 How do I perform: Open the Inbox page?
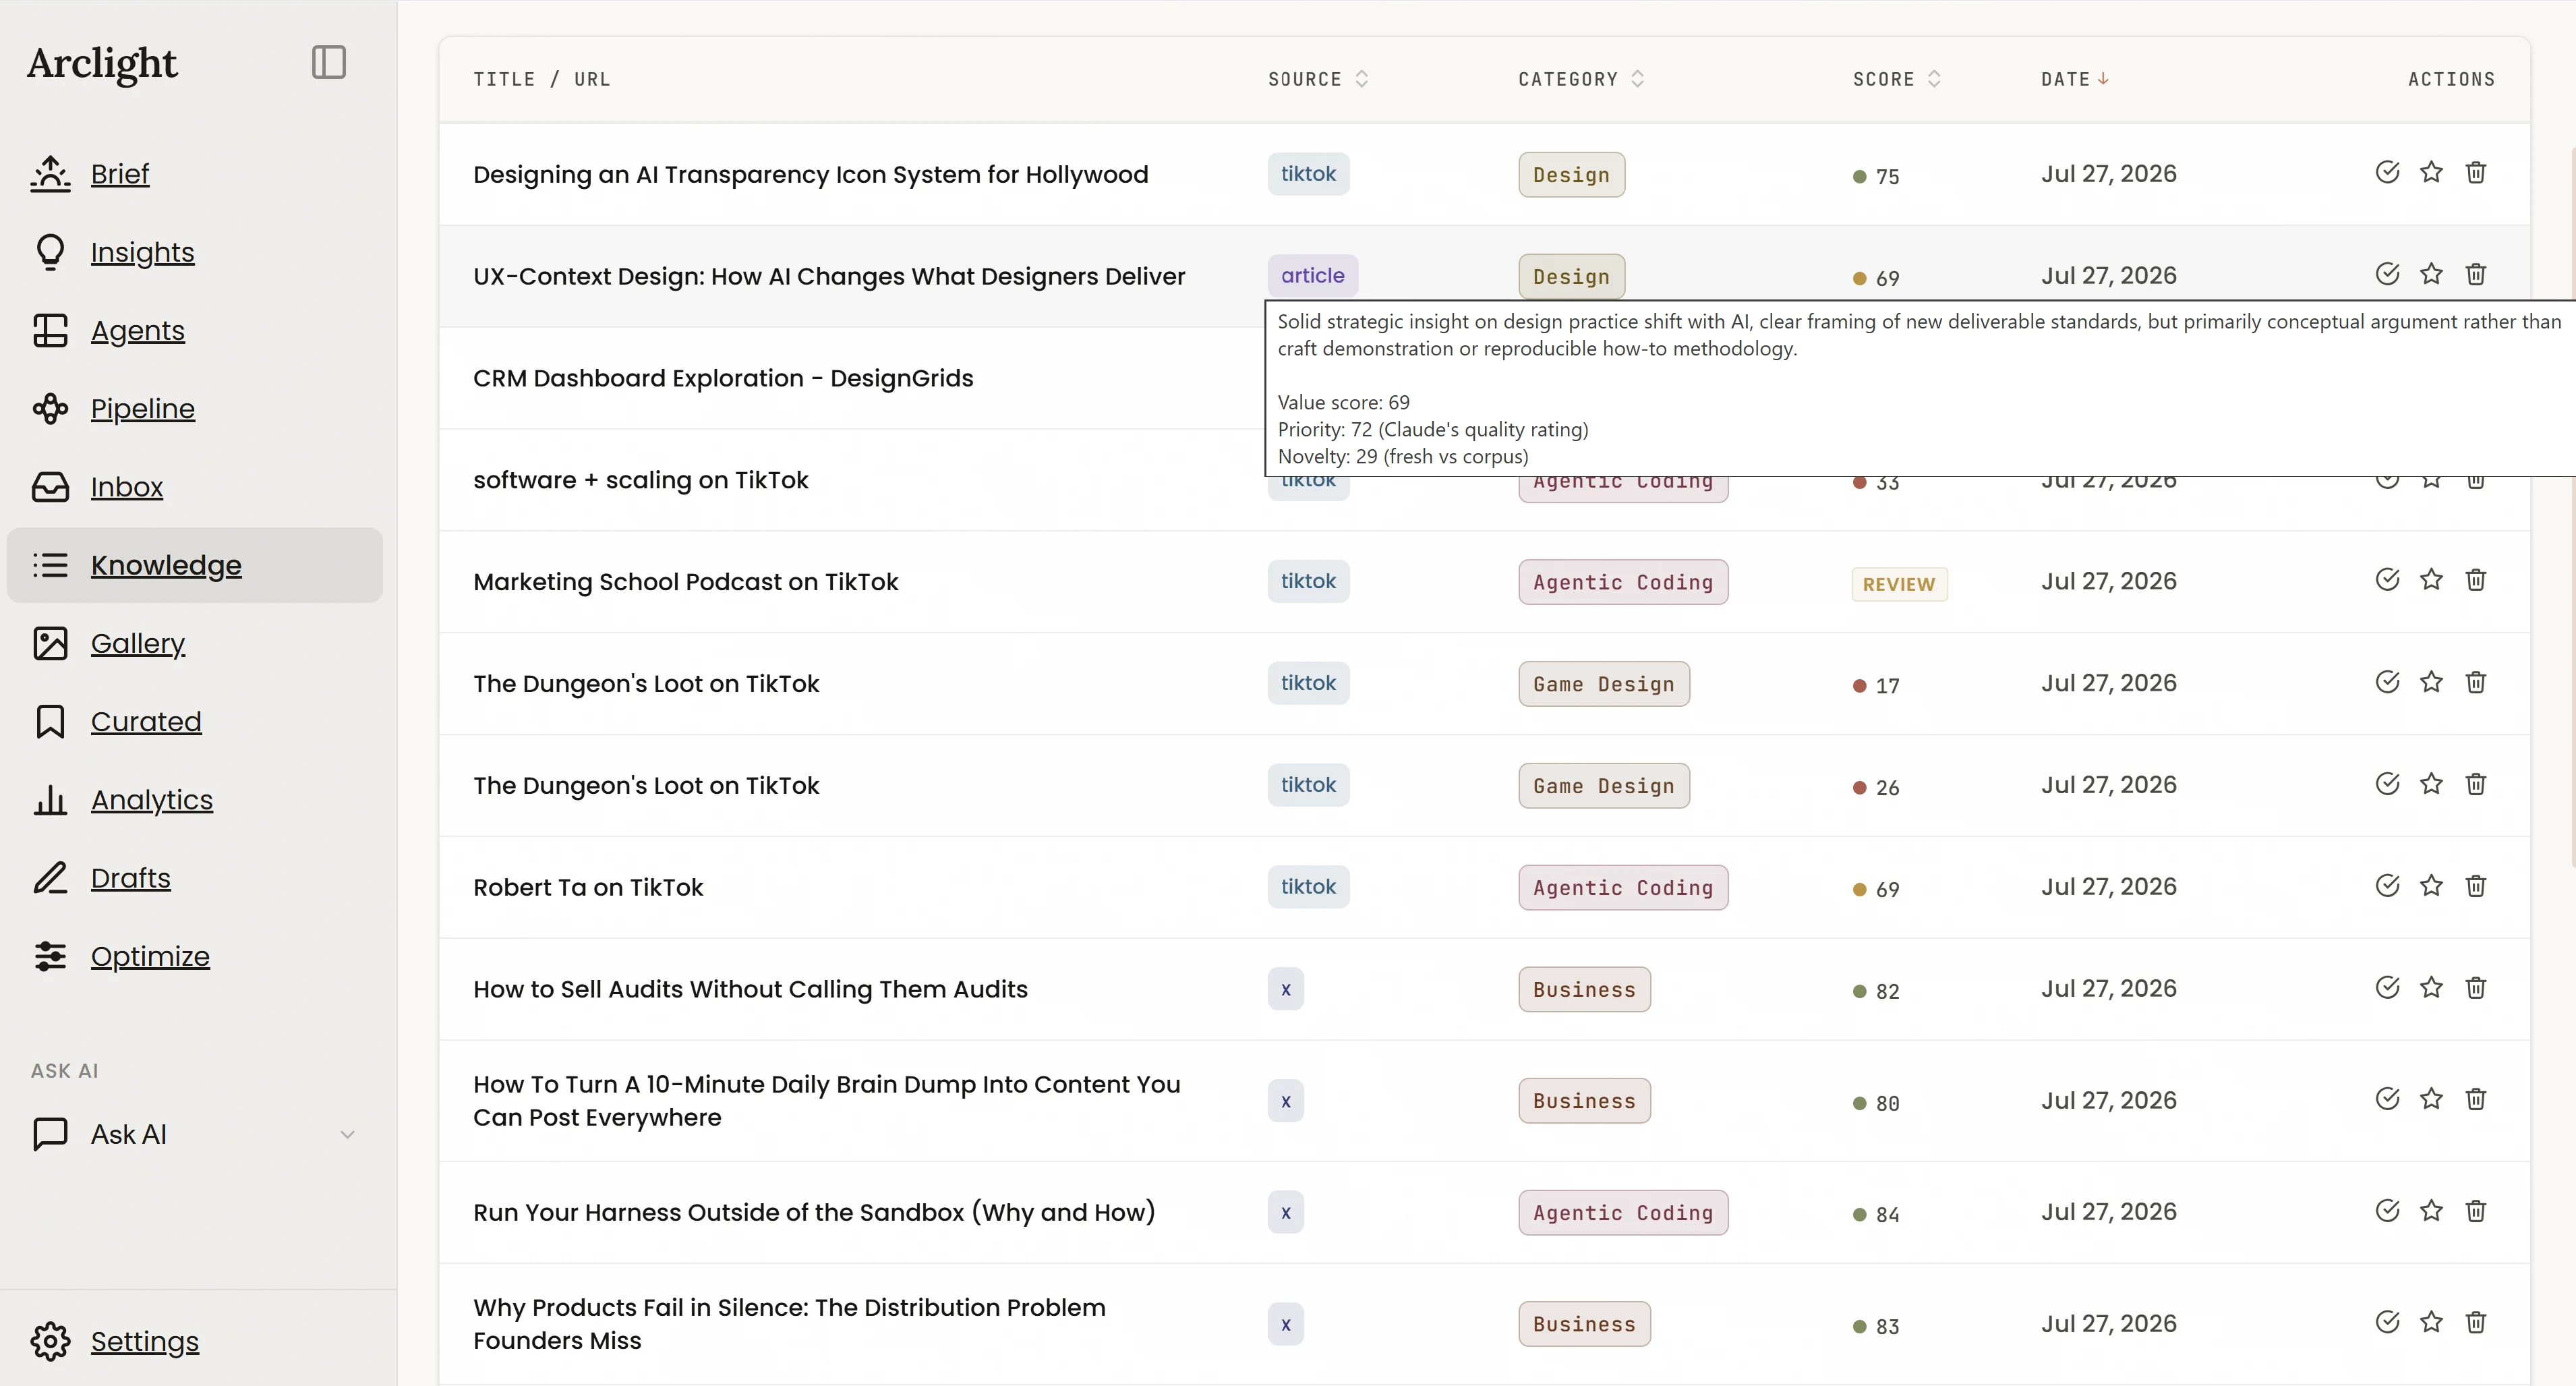pyautogui.click(x=126, y=487)
